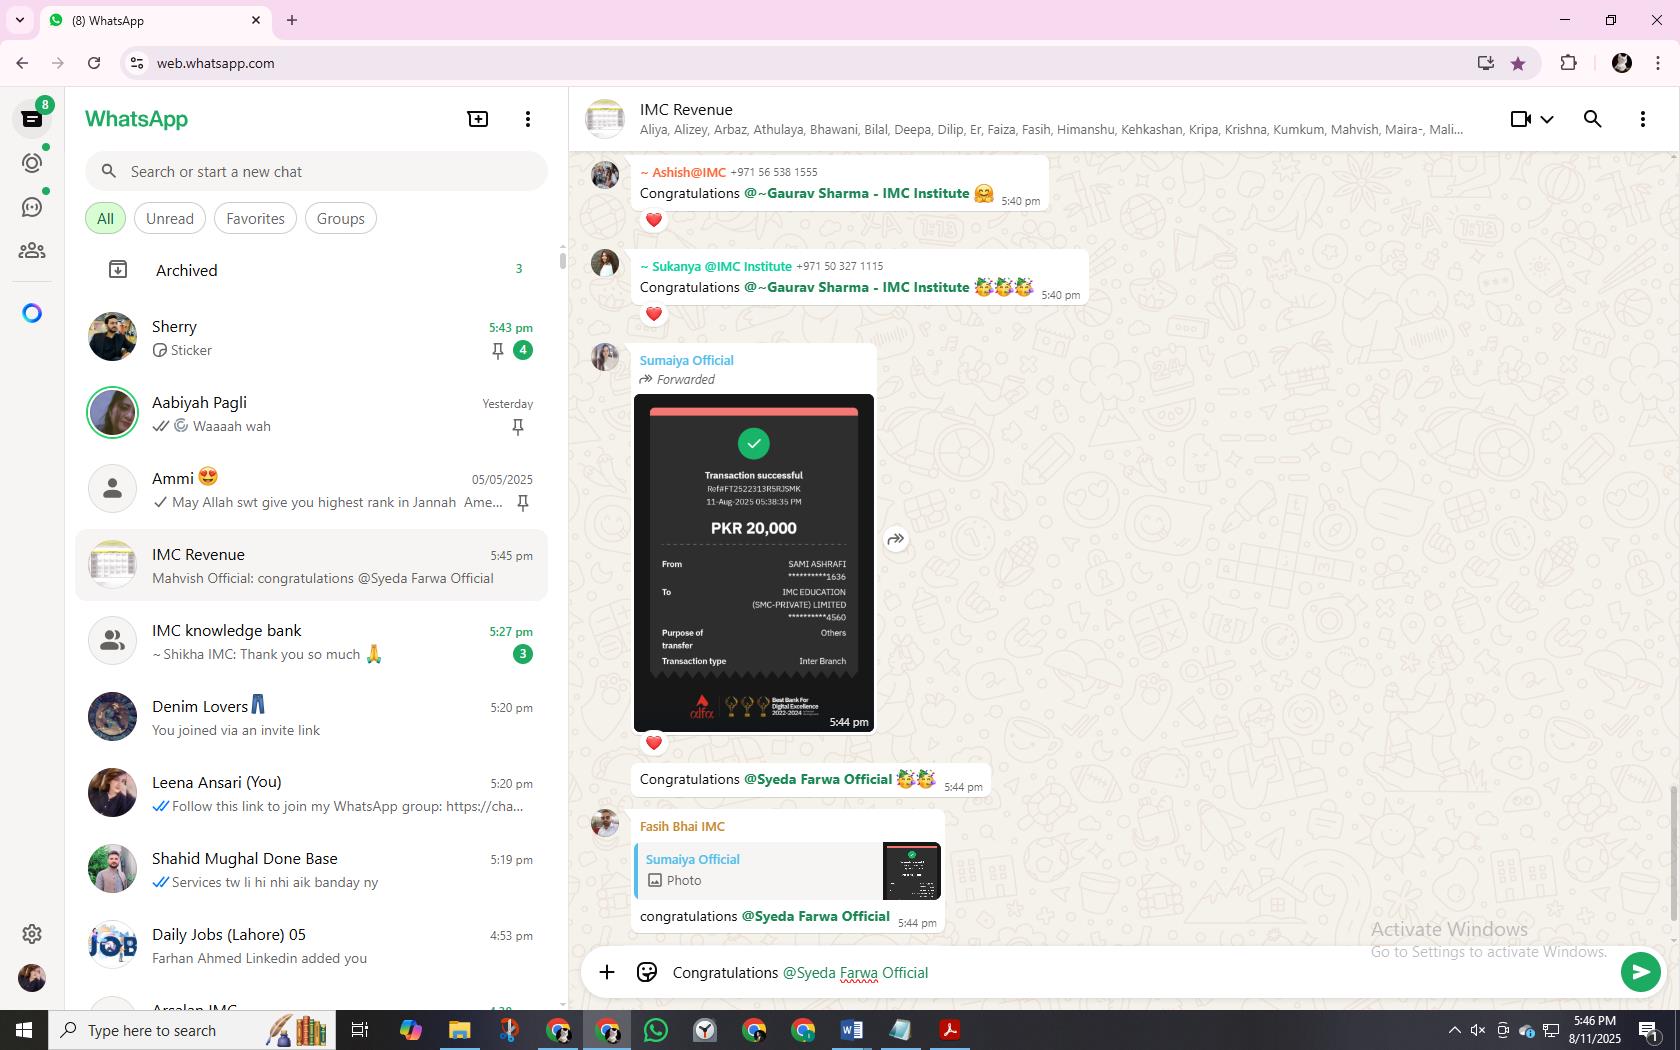
Task: Open the Communities icon
Action: pos(32,251)
